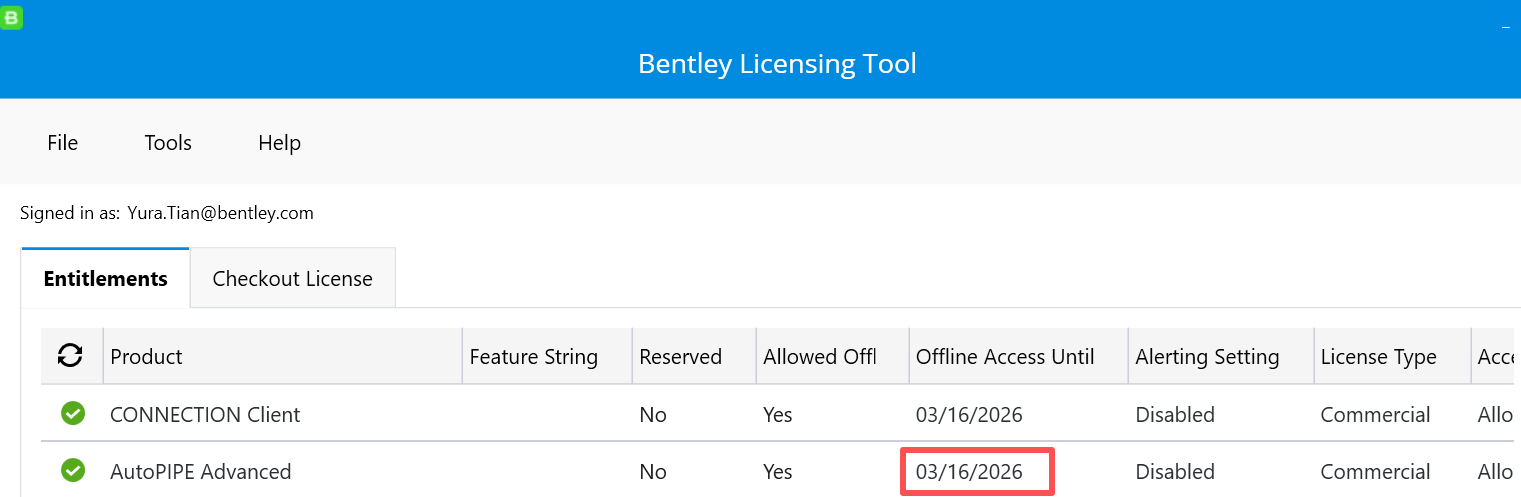Click green checkmark beside AutoPIPE Advanced
The image size is (1521, 497).
[x=72, y=470]
